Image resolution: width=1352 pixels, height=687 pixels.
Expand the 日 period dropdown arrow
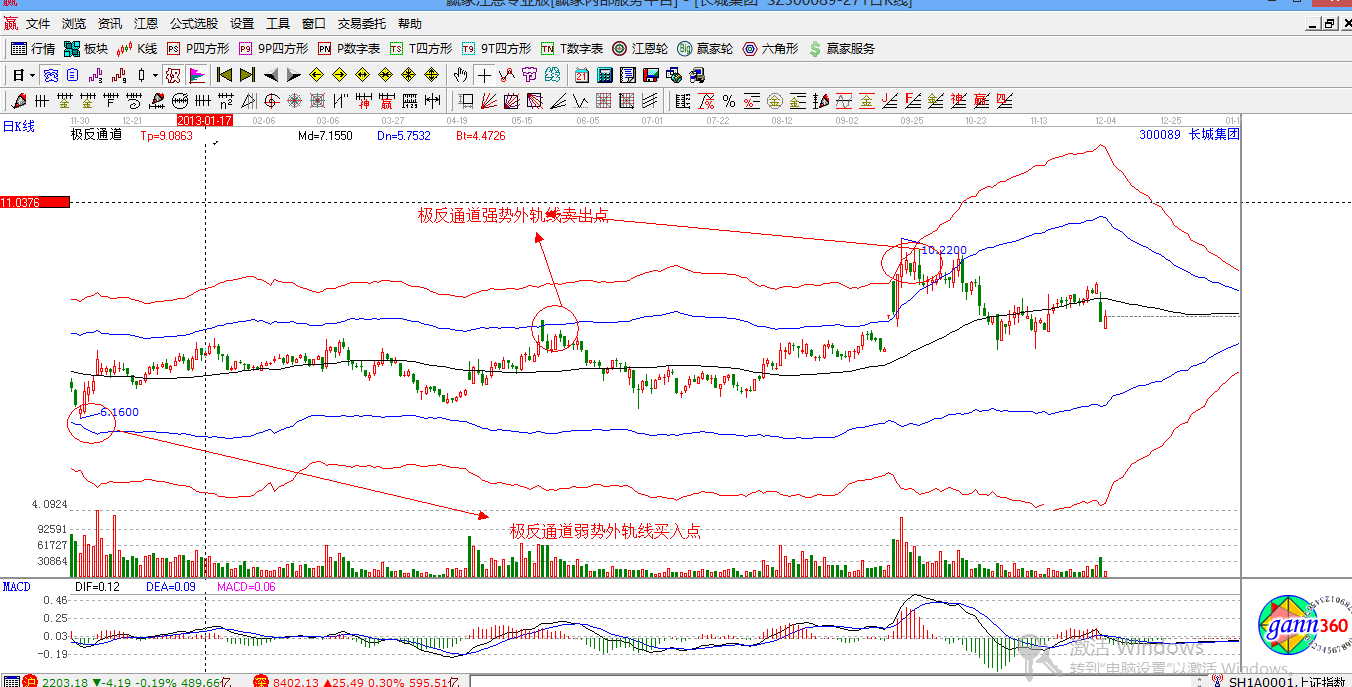point(32,75)
